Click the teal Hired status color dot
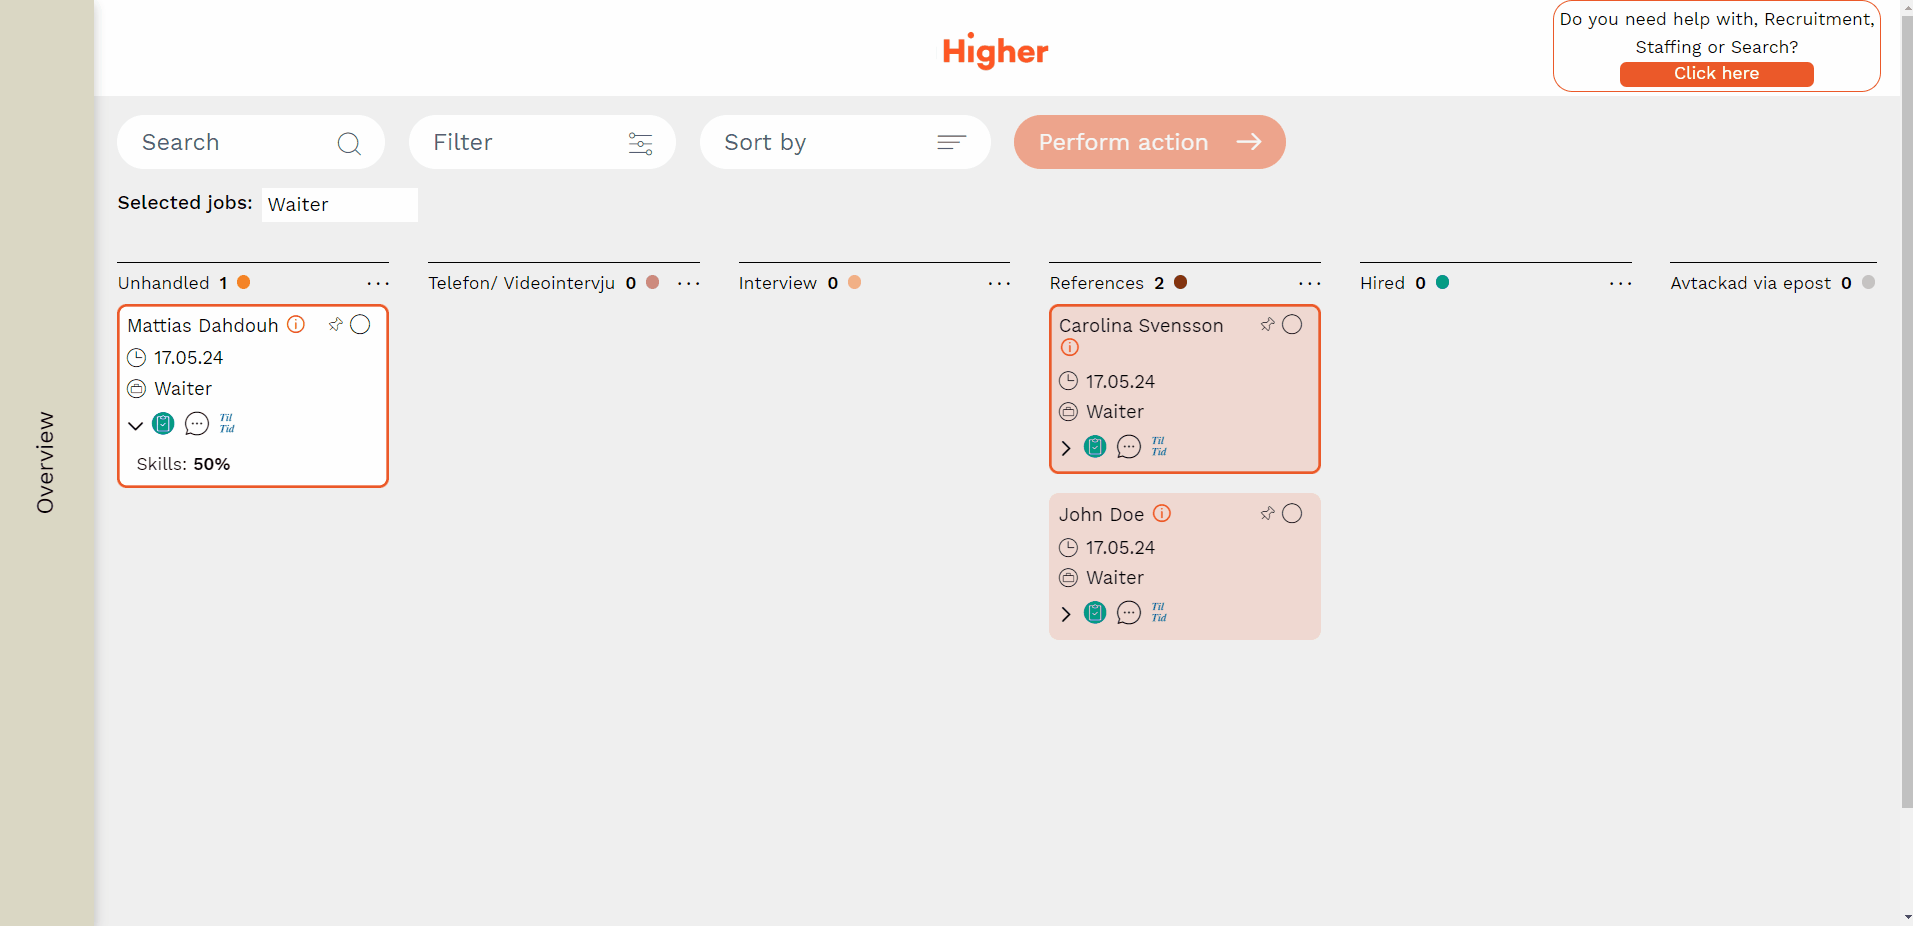Screen dimensions: 1913x926 (x=1442, y=282)
